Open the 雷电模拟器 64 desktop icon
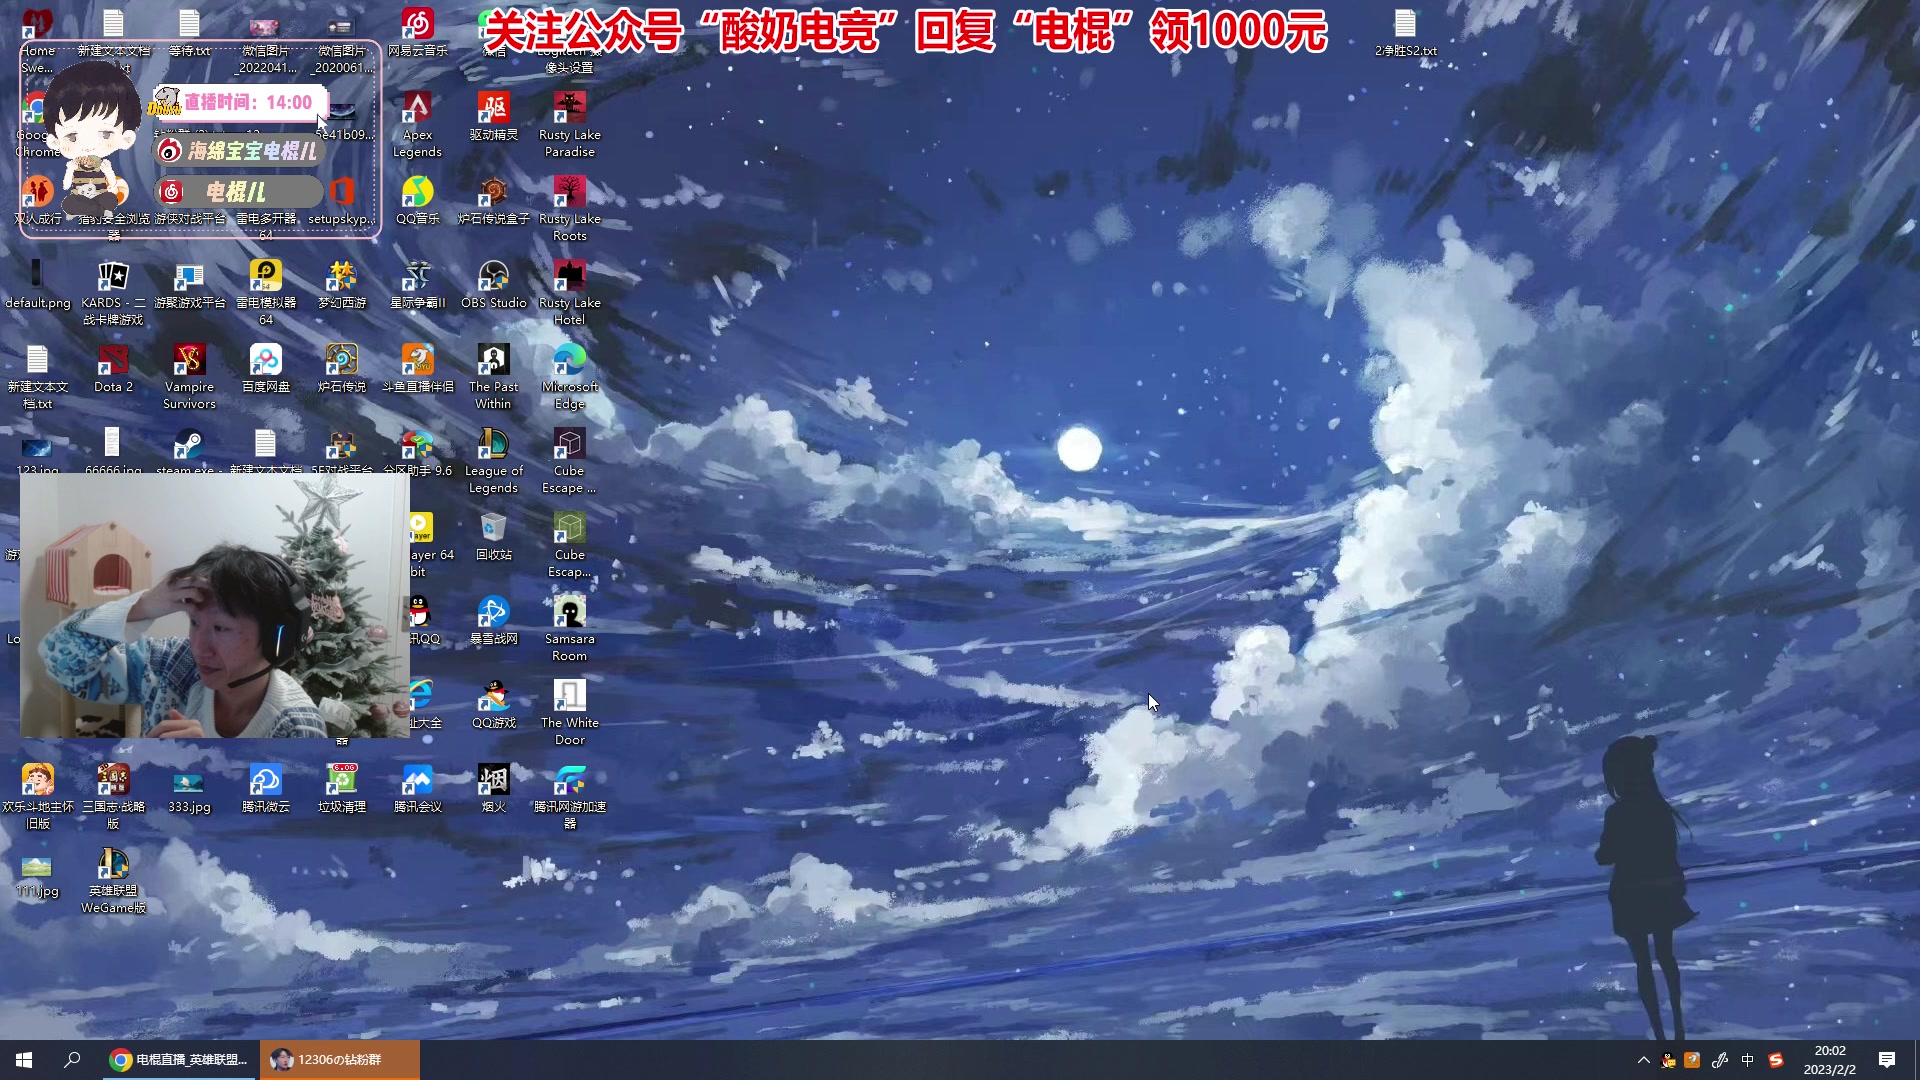This screenshot has height=1080, width=1920. point(265,292)
